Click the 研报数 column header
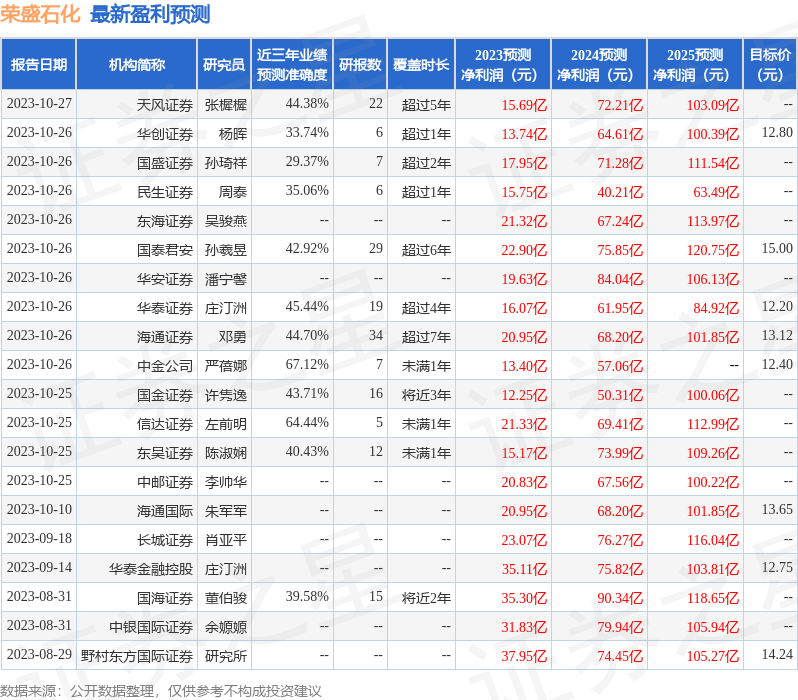 tap(360, 65)
